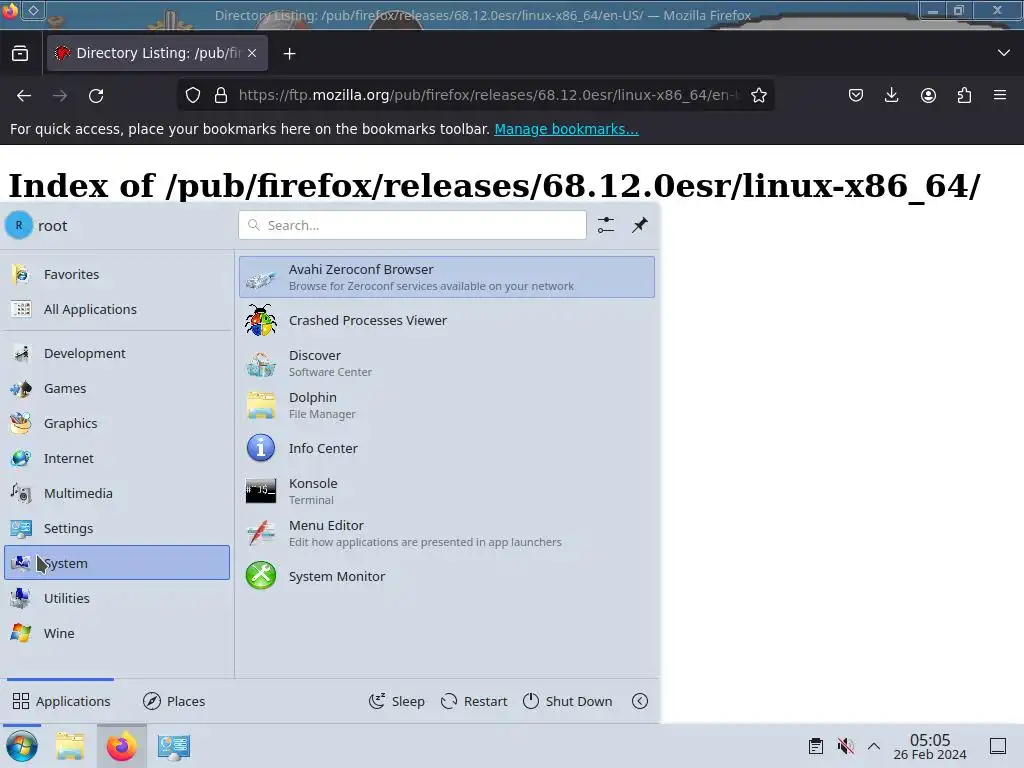The width and height of the screenshot is (1024, 768).
Task: Open the start menu launcher in taskbar
Action: coord(22,746)
